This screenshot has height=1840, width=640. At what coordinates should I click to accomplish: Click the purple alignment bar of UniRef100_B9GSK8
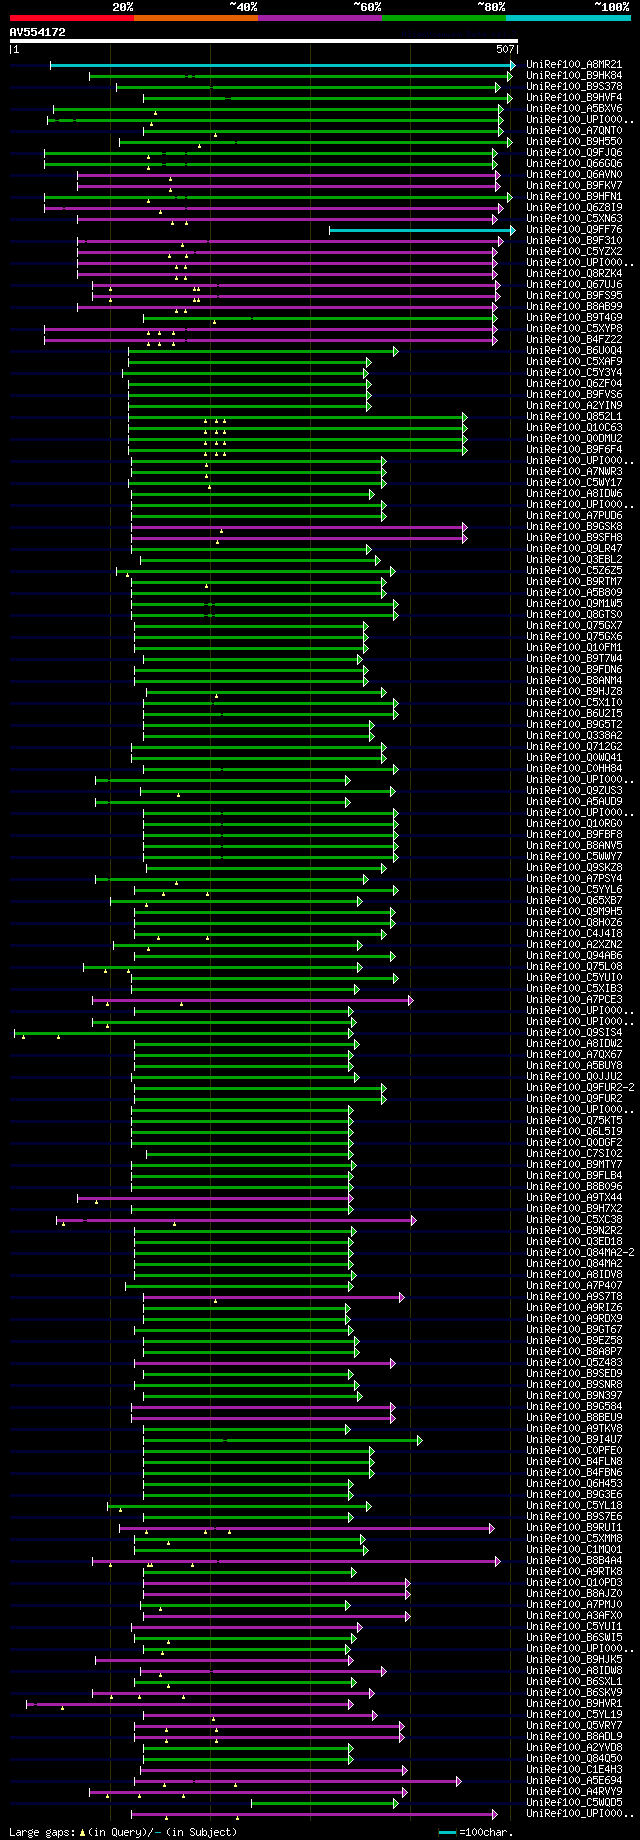click(299, 527)
